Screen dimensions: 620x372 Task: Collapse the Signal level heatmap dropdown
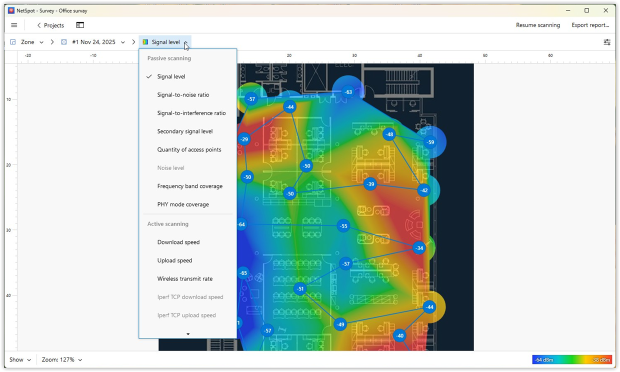pyautogui.click(x=185, y=42)
